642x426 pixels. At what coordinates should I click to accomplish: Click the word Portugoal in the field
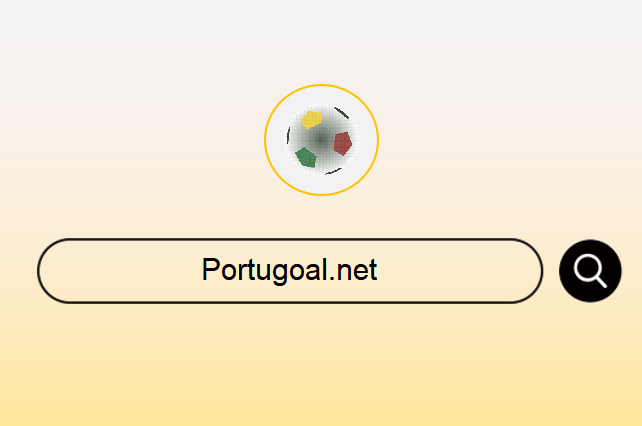(x=264, y=270)
